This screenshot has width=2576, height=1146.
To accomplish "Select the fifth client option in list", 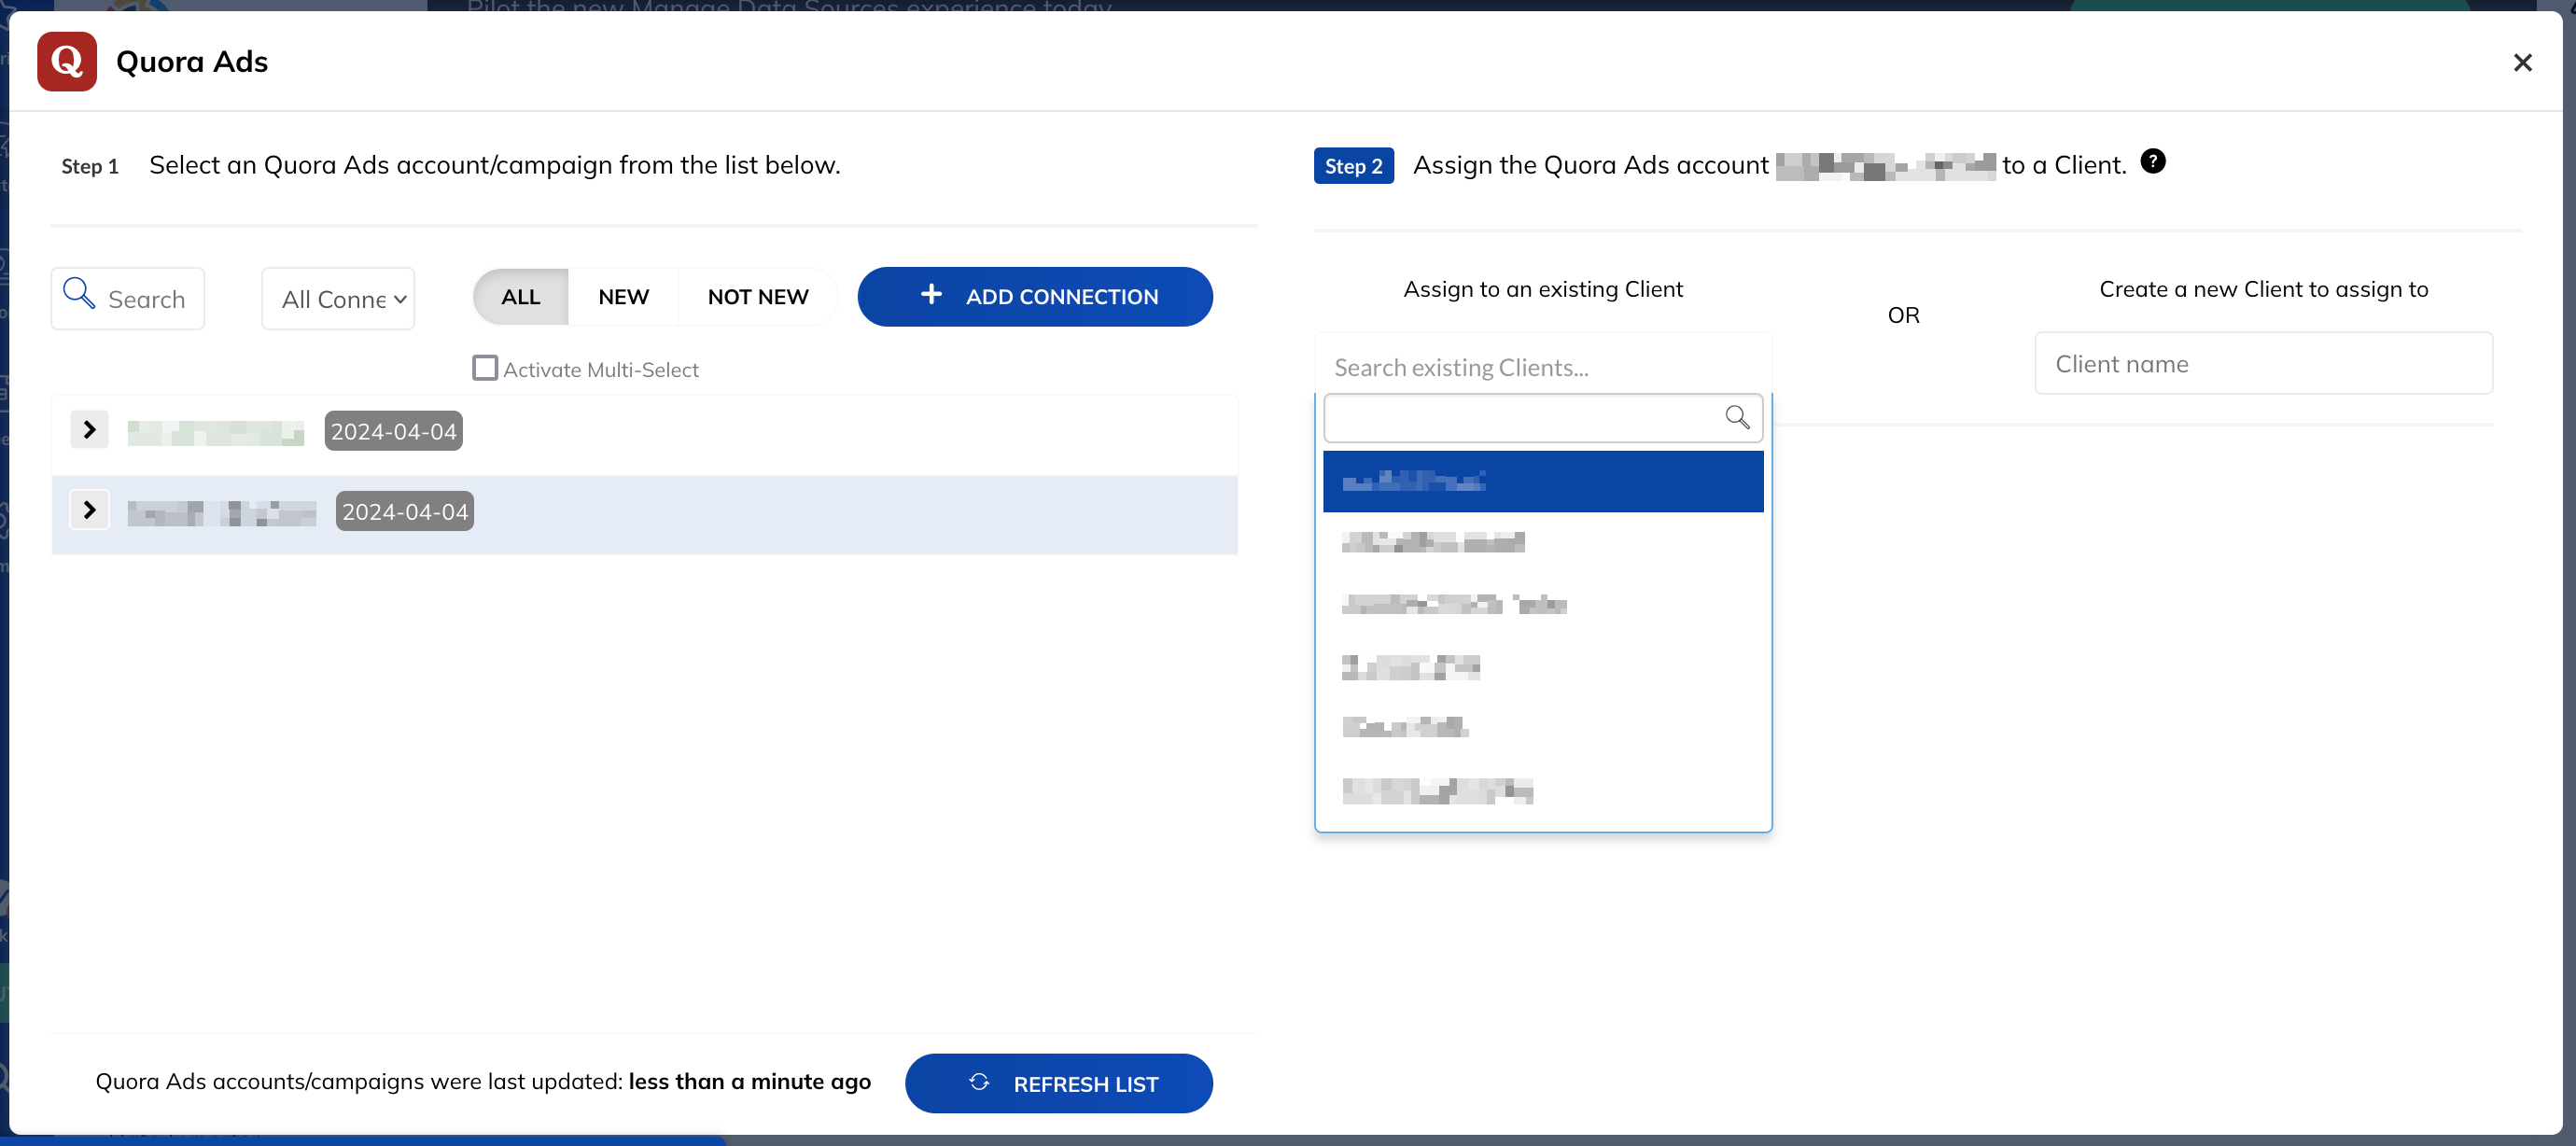I will (x=1543, y=728).
